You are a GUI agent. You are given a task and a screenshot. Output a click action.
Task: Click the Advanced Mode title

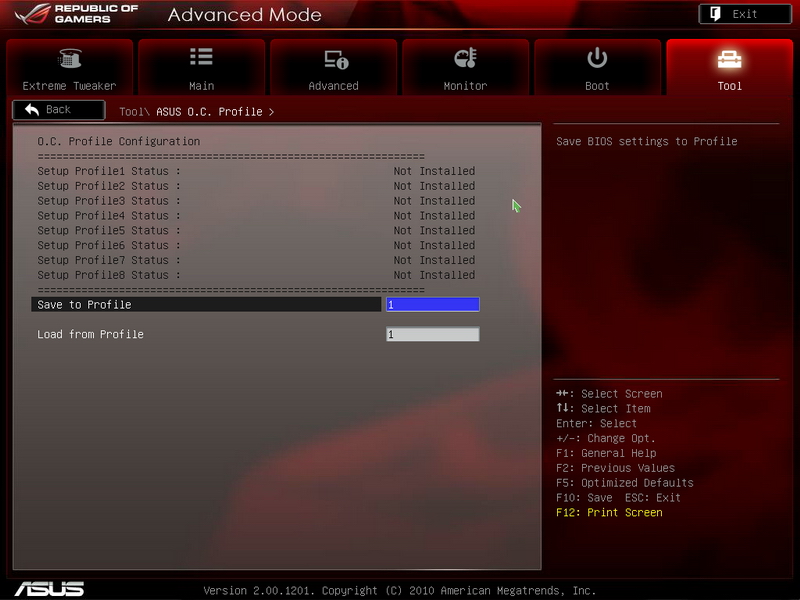point(244,15)
